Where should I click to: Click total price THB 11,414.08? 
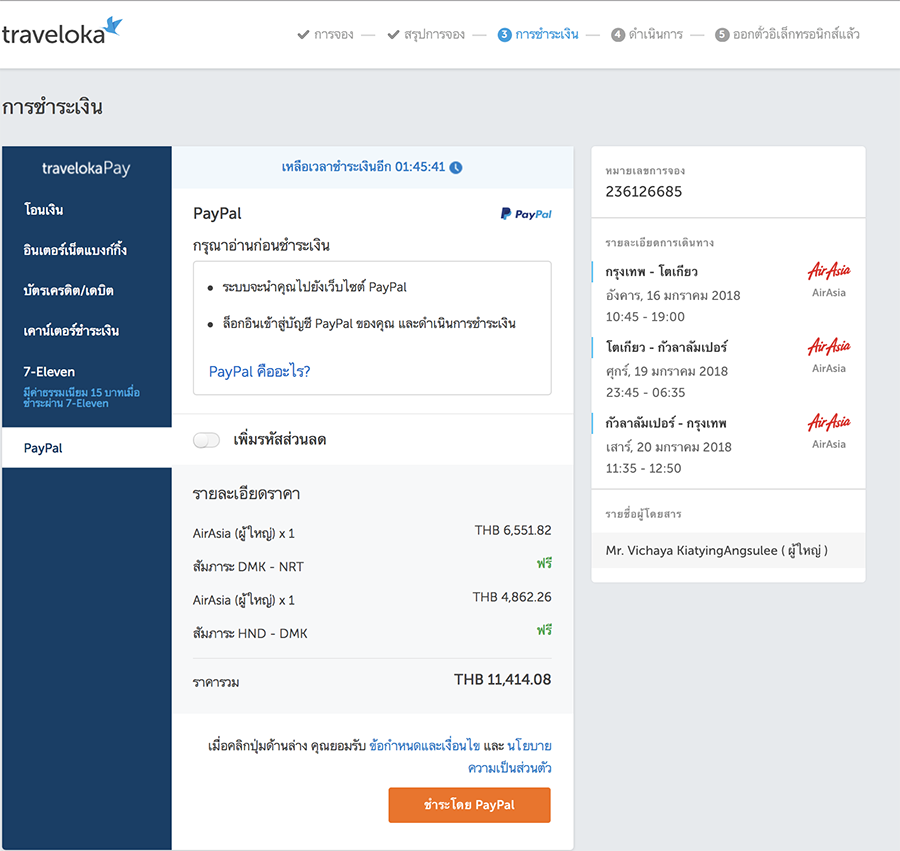click(502, 679)
